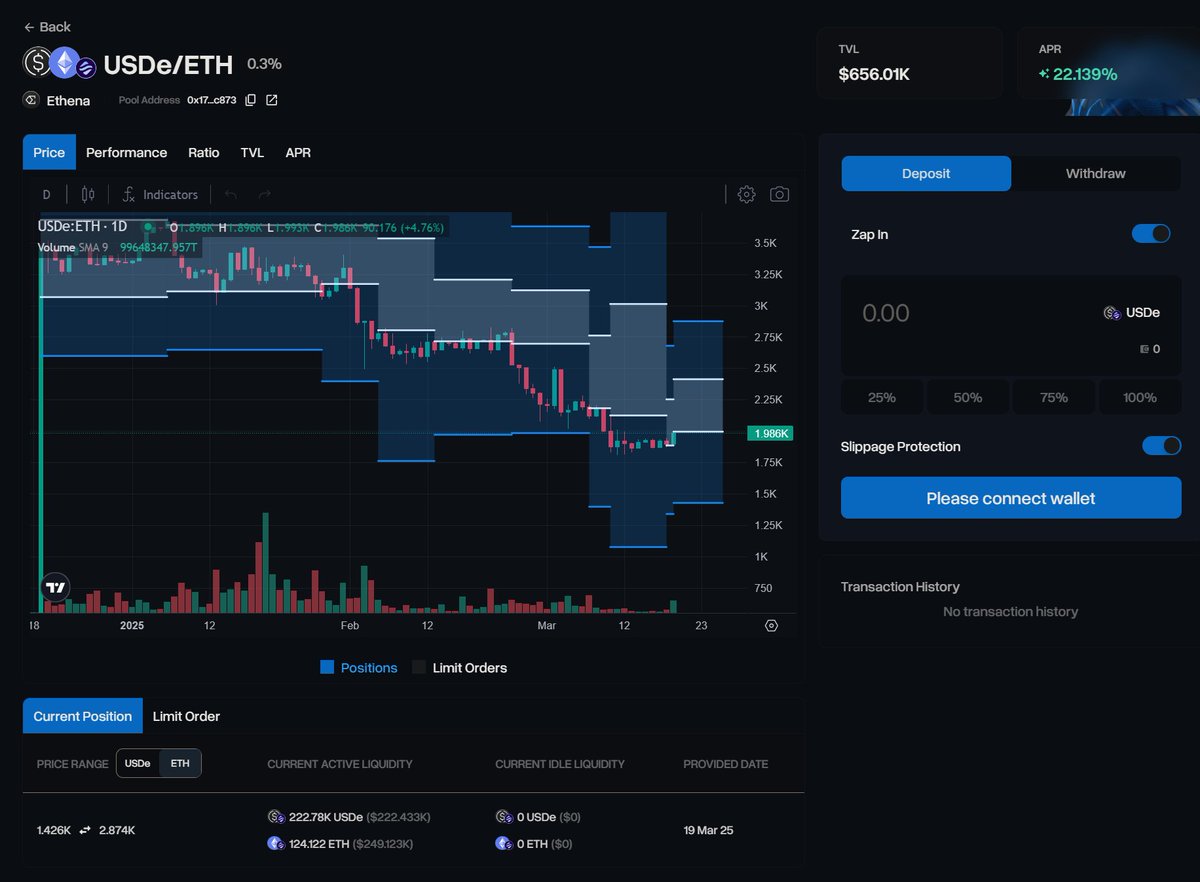Switch to the TVL chart tab
The height and width of the screenshot is (882, 1200).
[x=252, y=153]
